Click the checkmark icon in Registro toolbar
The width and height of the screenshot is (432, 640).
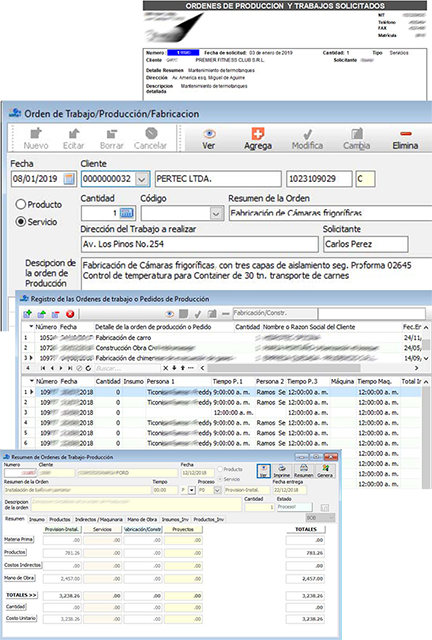coord(198,314)
